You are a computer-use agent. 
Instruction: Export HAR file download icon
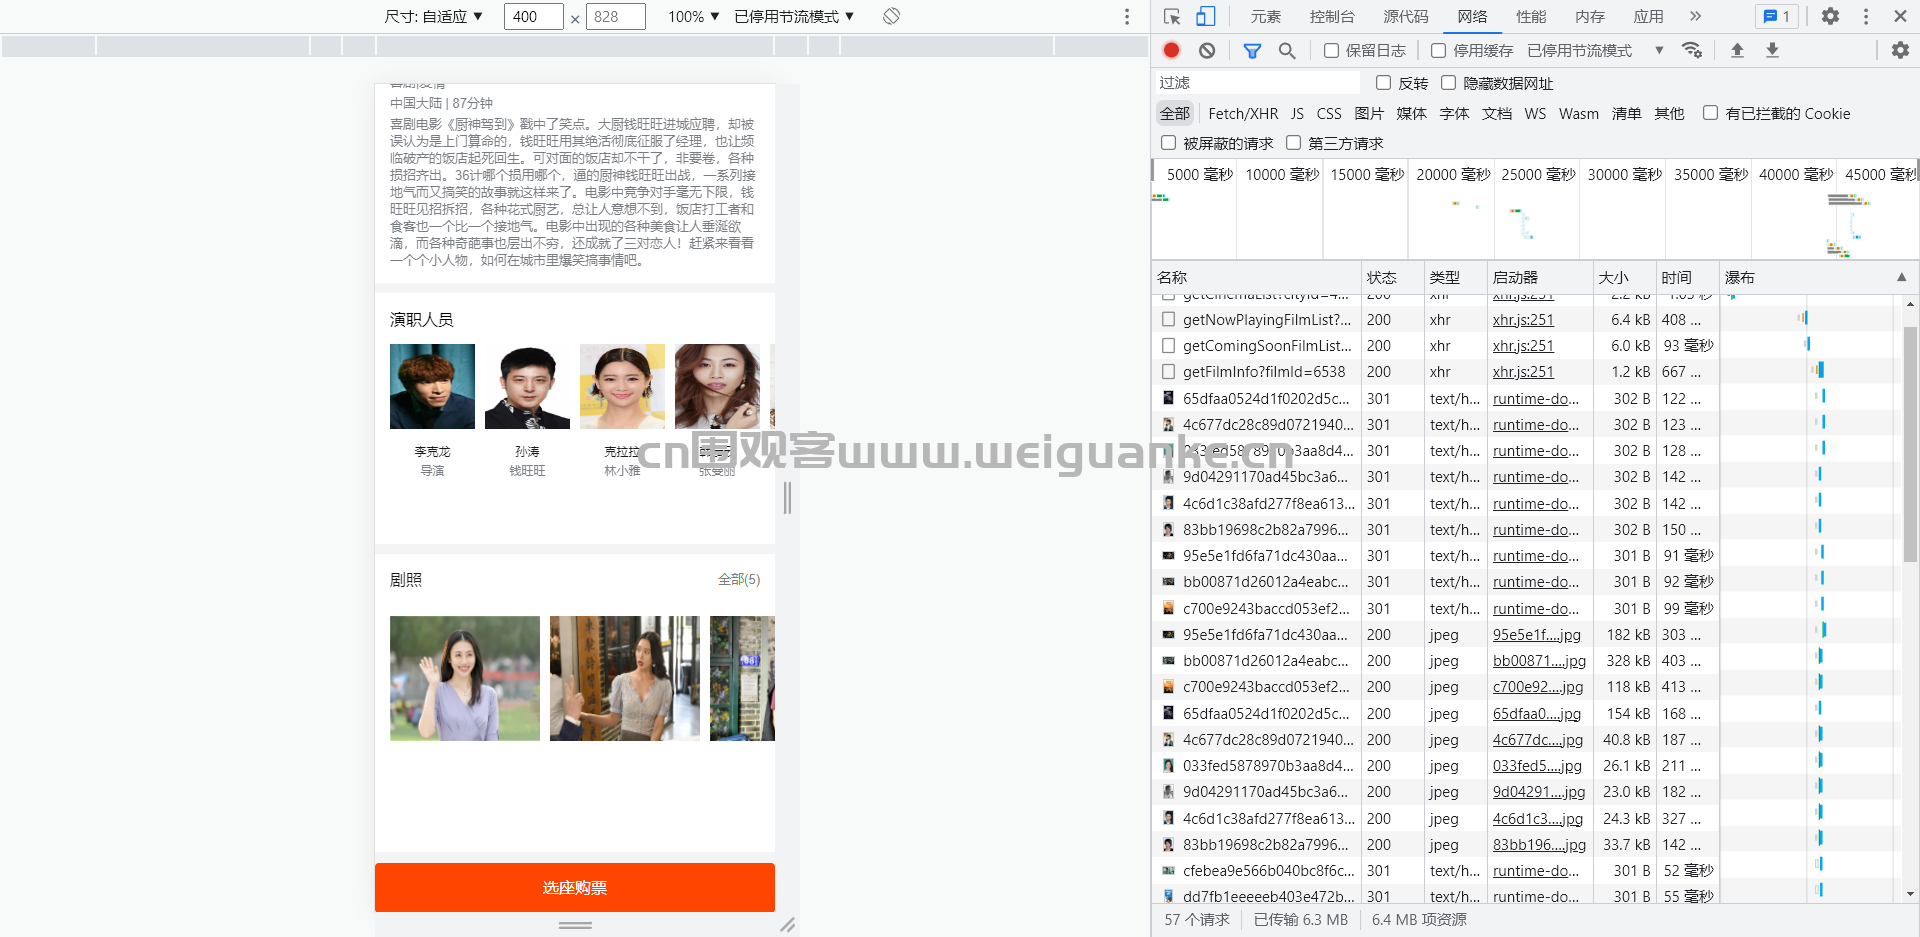point(1772,50)
